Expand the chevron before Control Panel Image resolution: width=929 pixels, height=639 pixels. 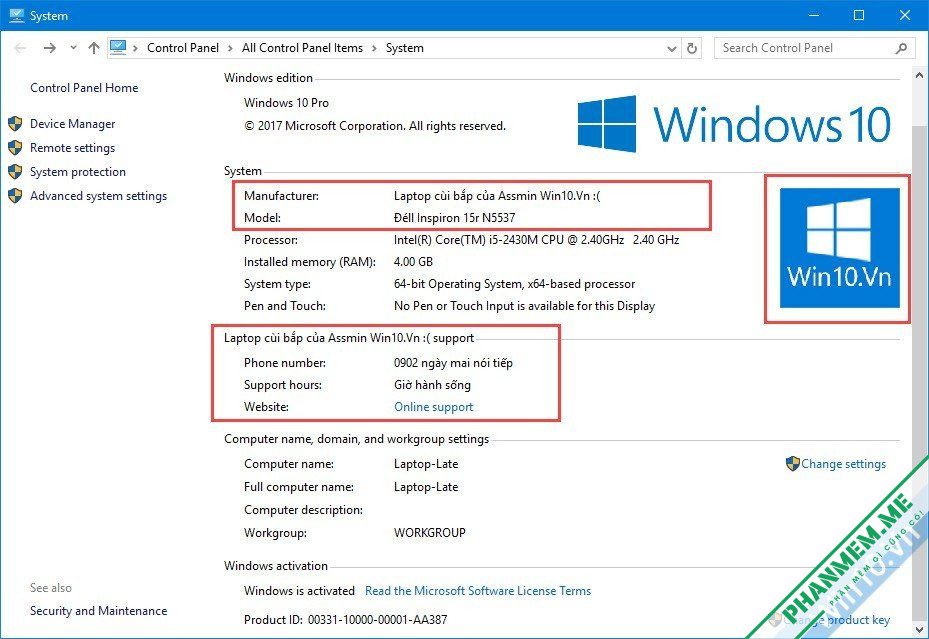pos(135,48)
